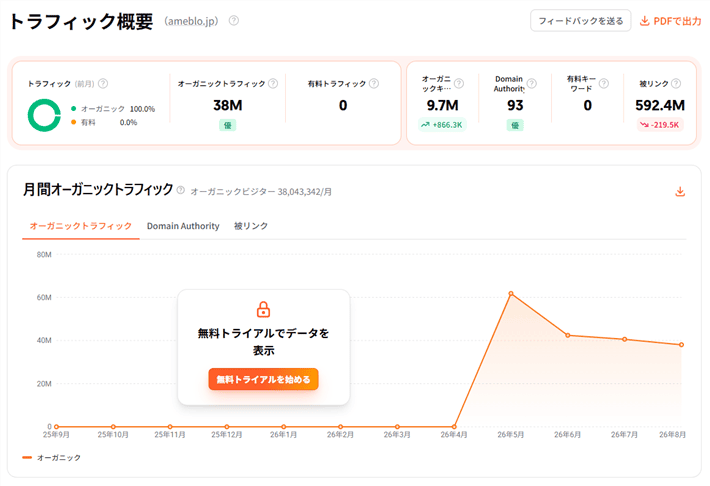
Task: Click the 38M organic traffic value
Action: [x=228, y=106]
